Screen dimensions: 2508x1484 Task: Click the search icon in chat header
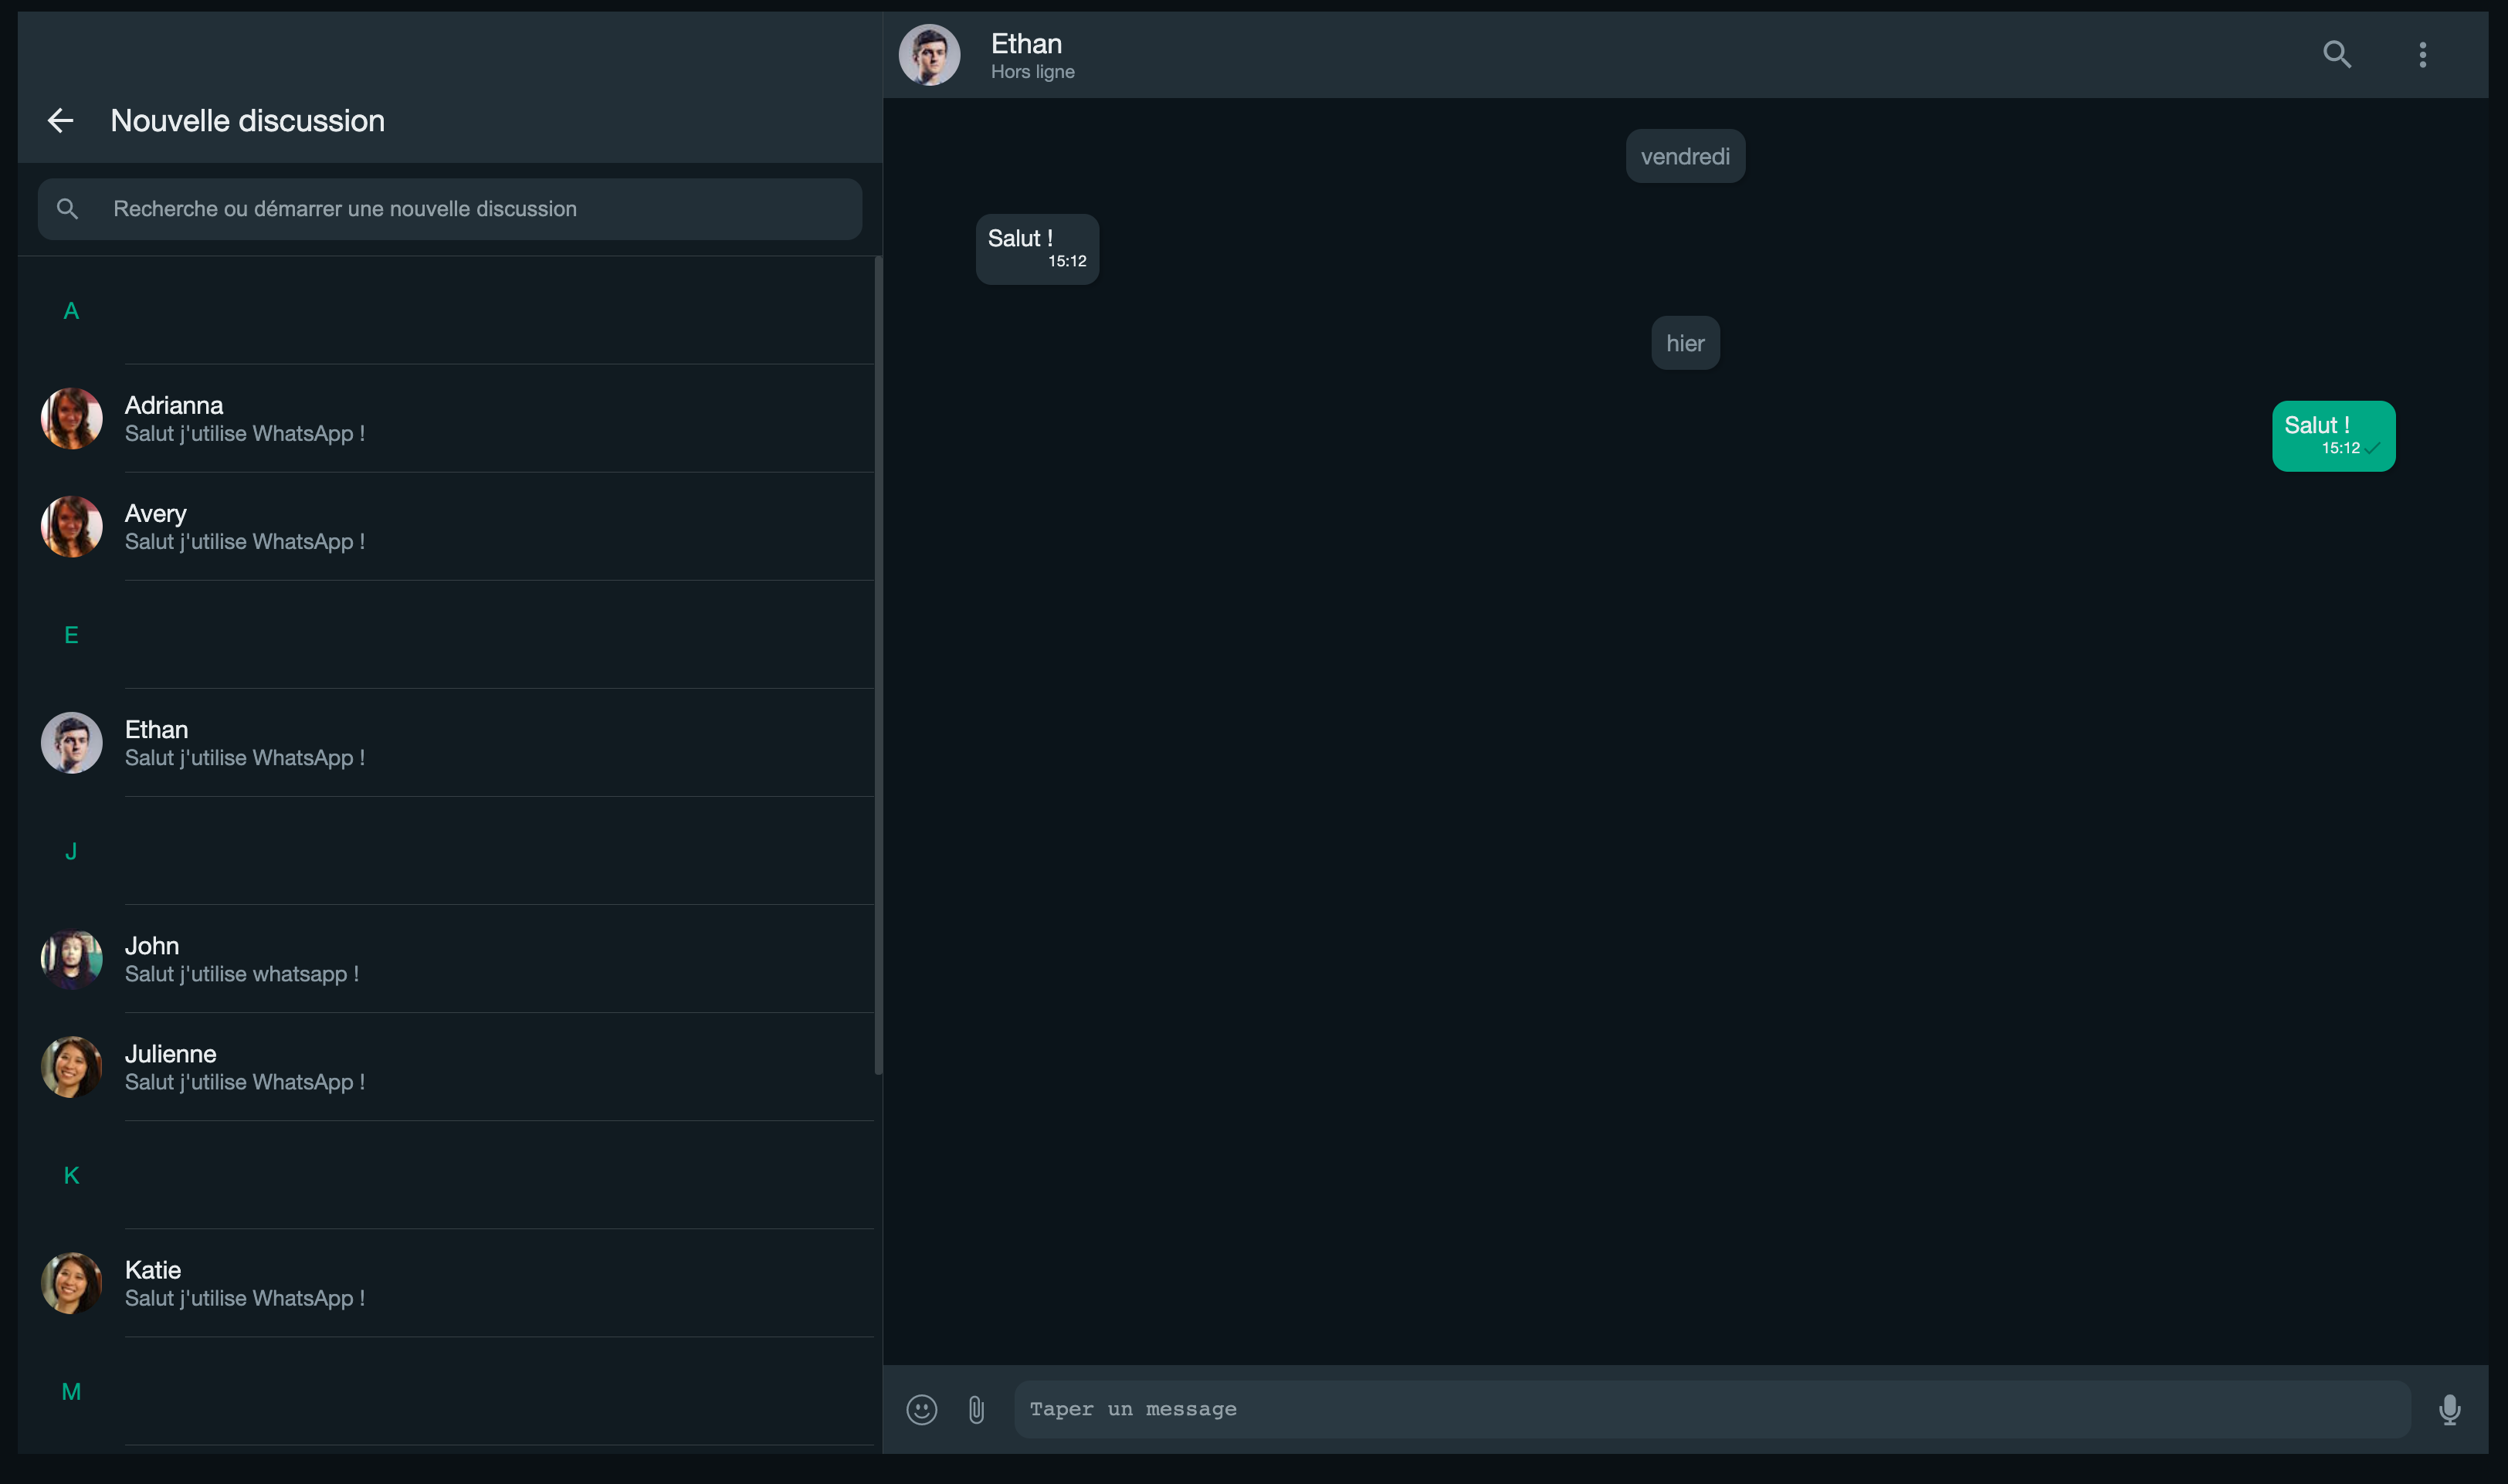(2336, 54)
